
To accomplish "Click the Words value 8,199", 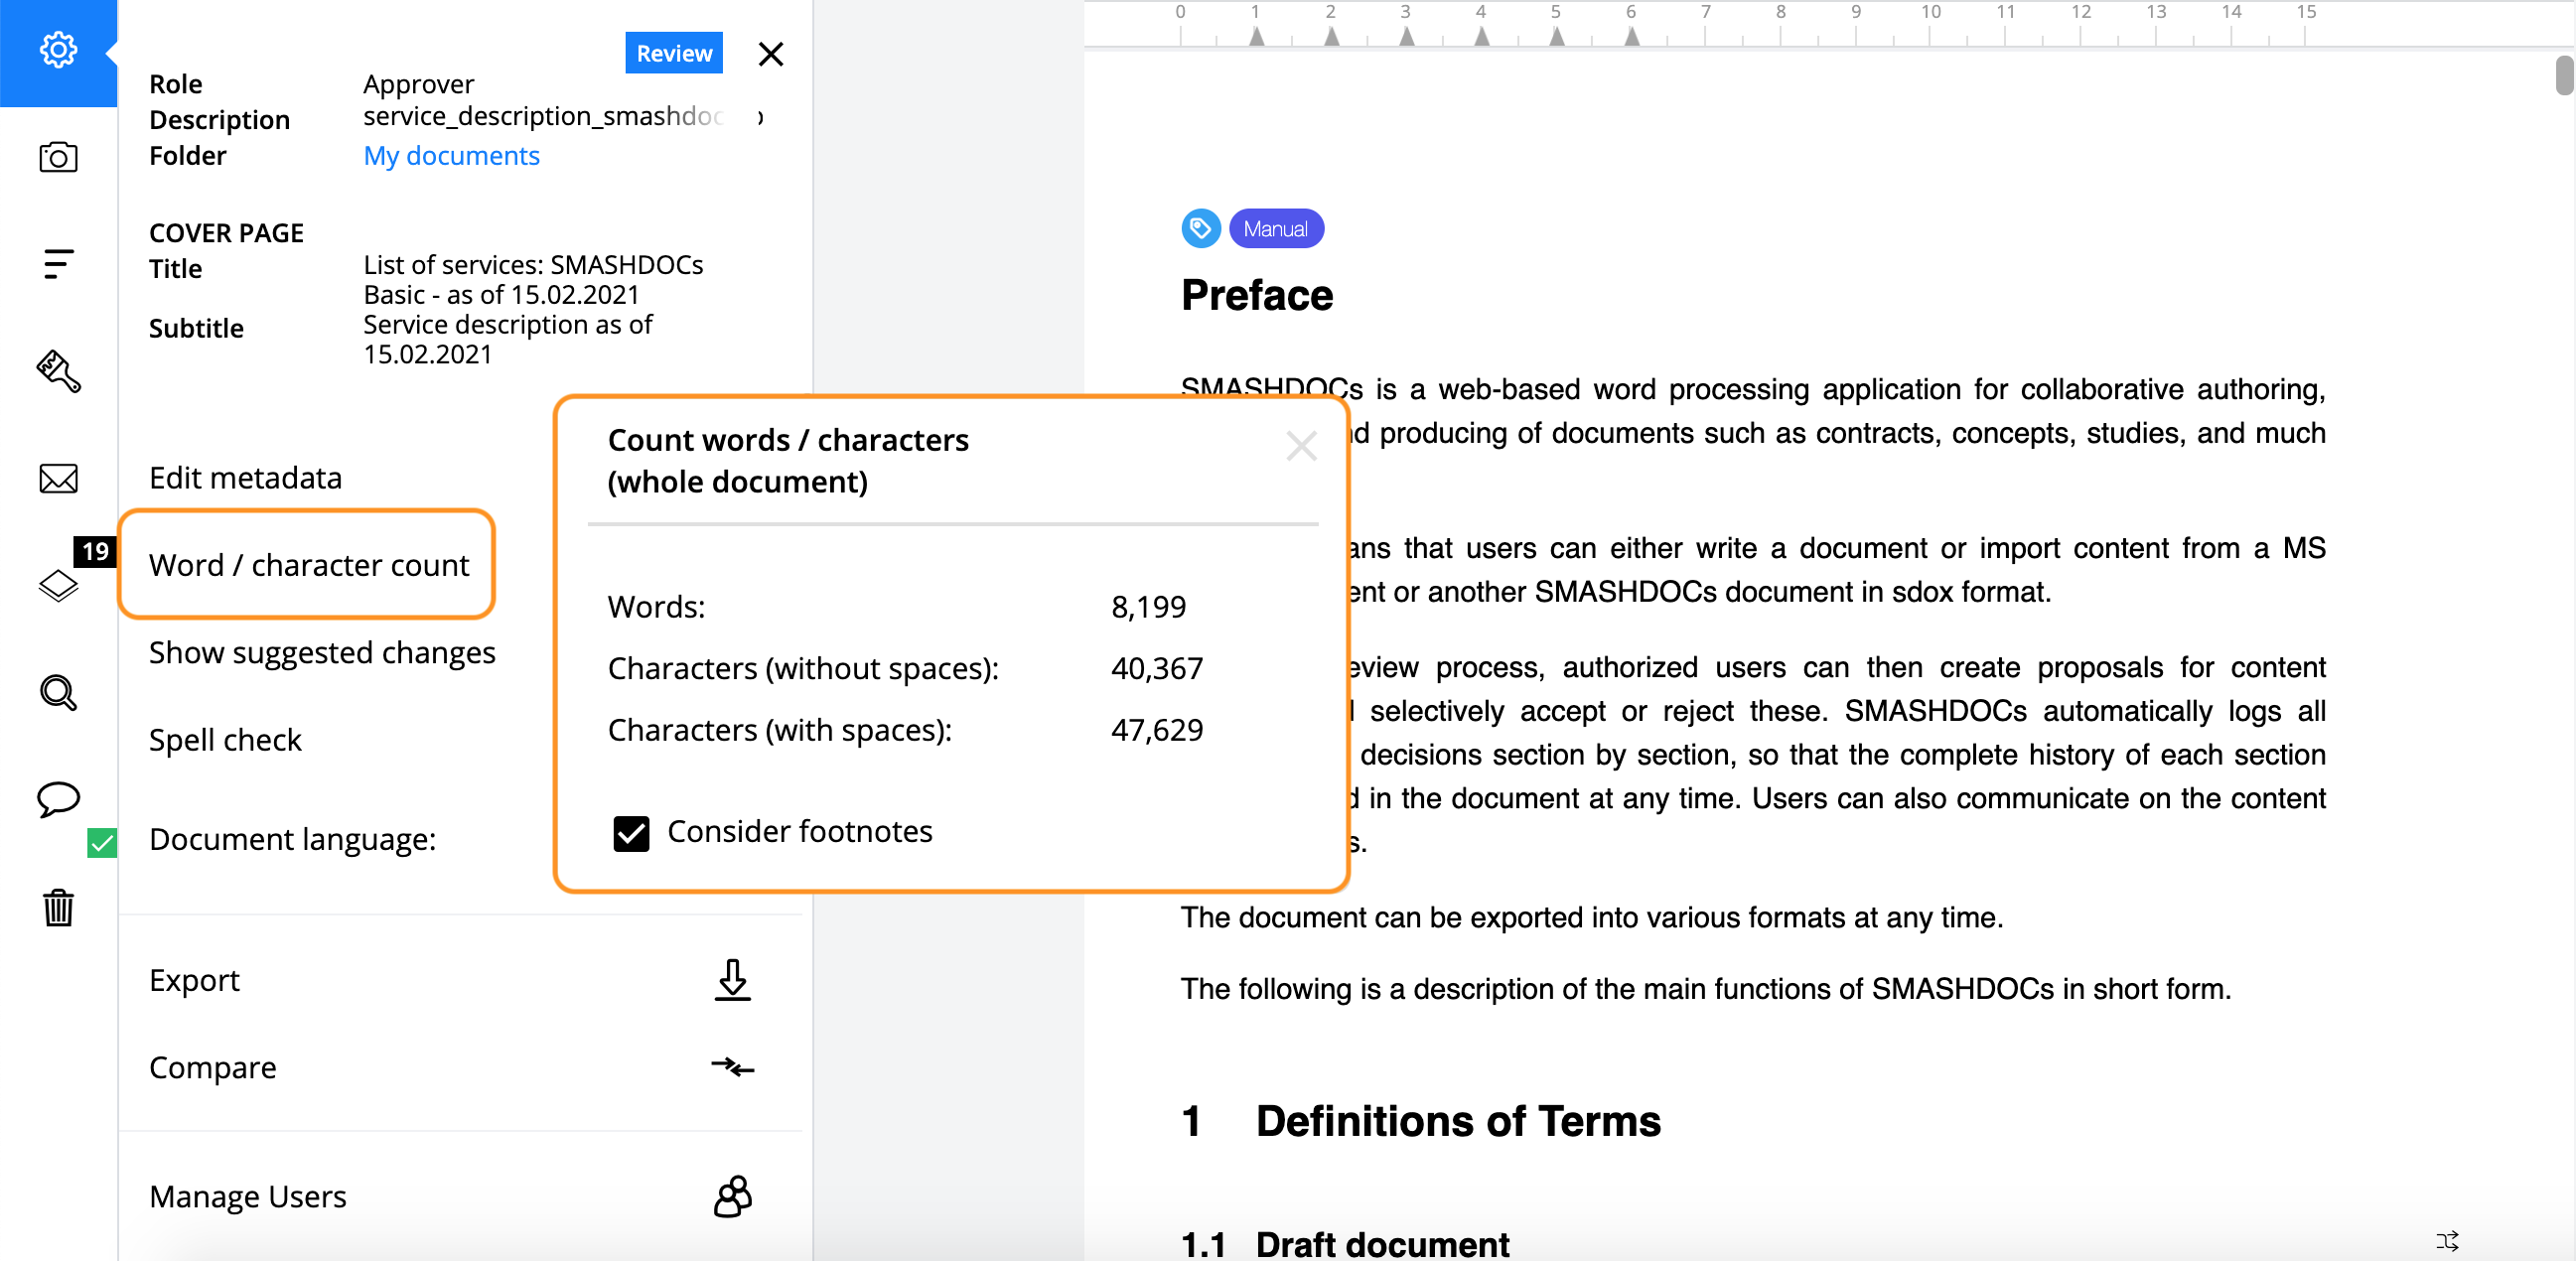I will (x=1148, y=607).
